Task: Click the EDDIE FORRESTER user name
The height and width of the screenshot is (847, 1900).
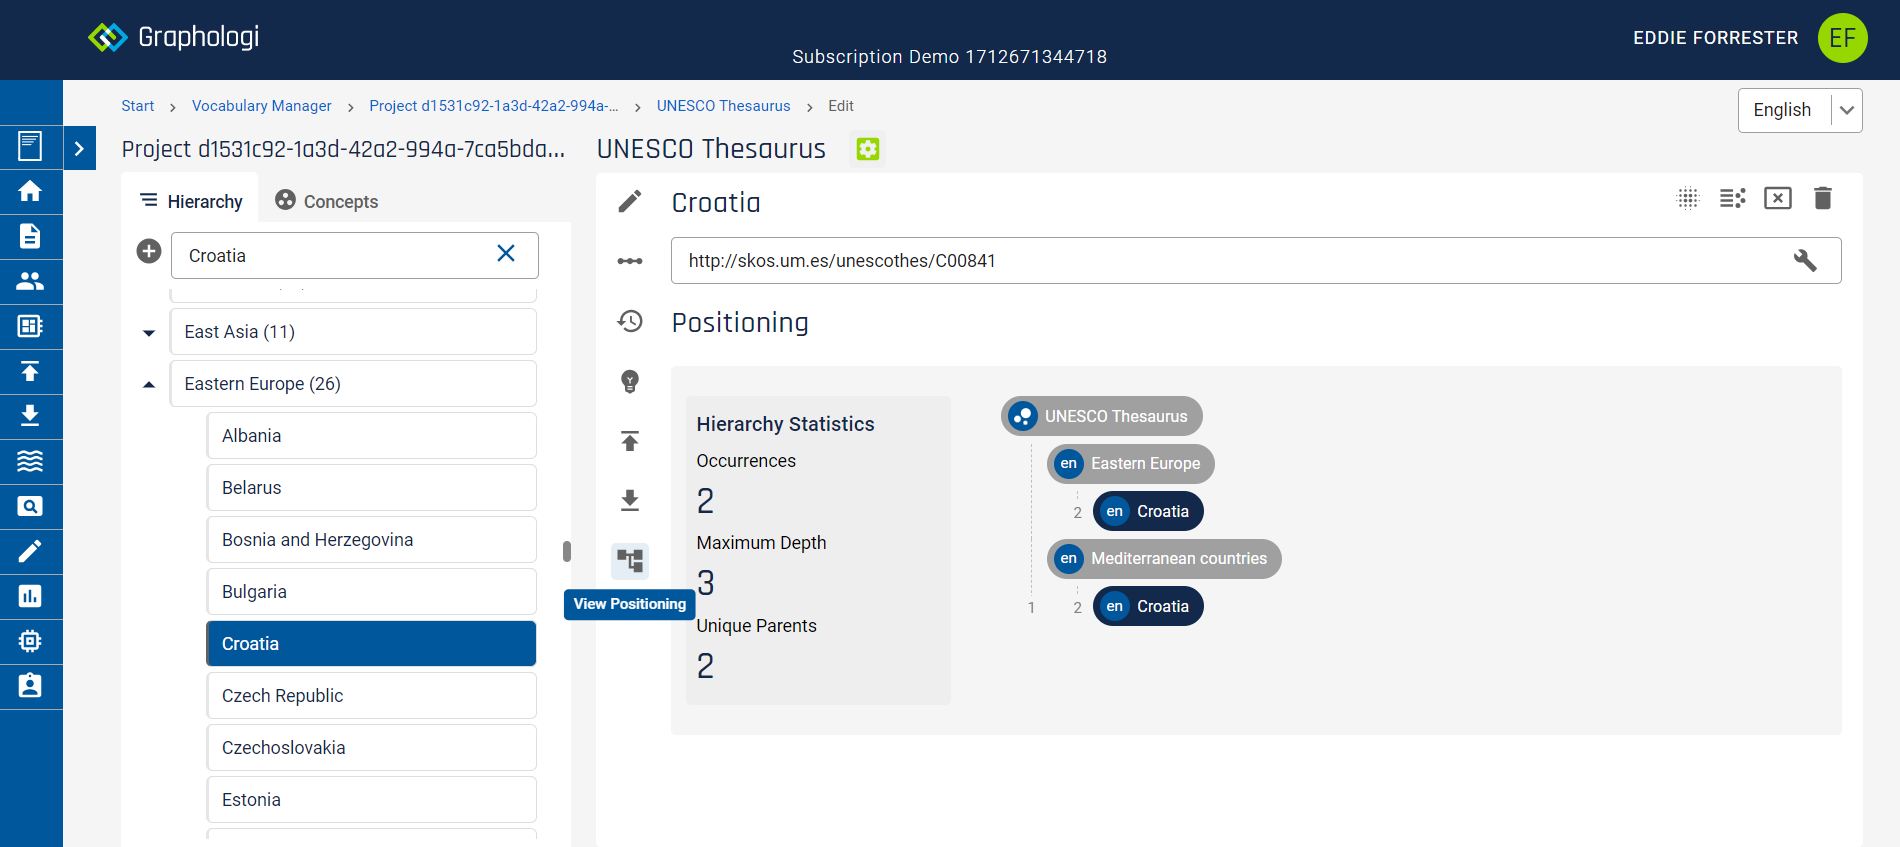Action: pyautogui.click(x=1715, y=38)
